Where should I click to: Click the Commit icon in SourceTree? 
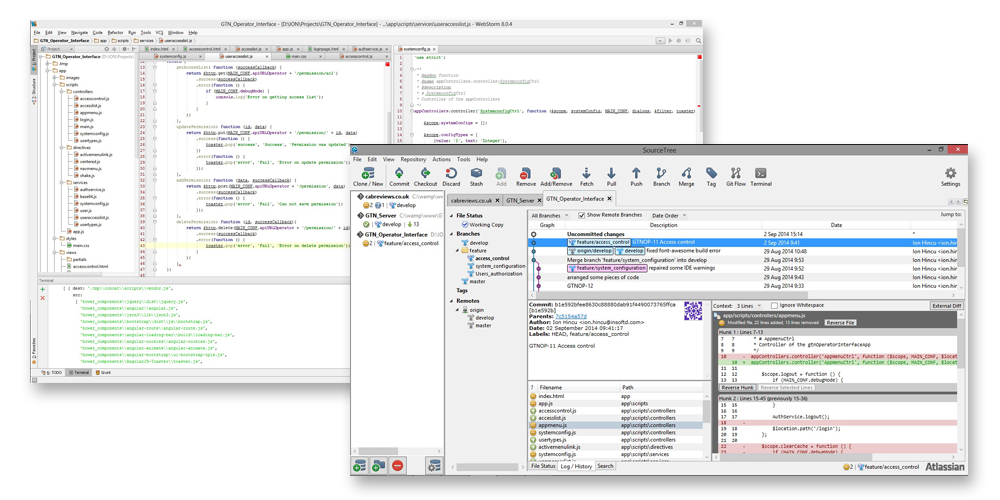399,177
